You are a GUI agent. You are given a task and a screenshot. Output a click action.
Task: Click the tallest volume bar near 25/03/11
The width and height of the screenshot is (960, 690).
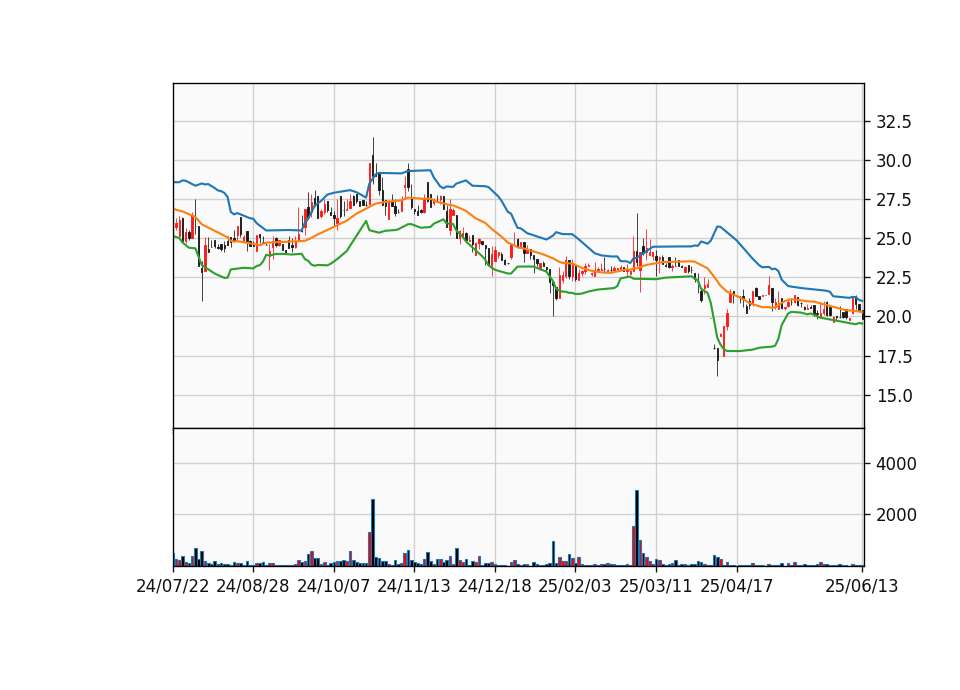click(x=637, y=528)
